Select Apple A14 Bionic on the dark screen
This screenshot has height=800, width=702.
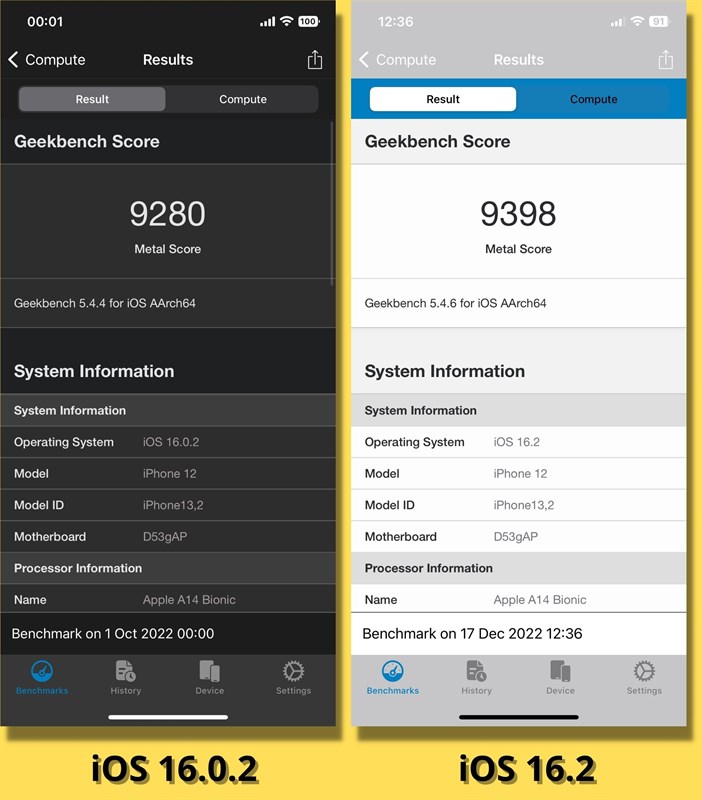coord(189,599)
